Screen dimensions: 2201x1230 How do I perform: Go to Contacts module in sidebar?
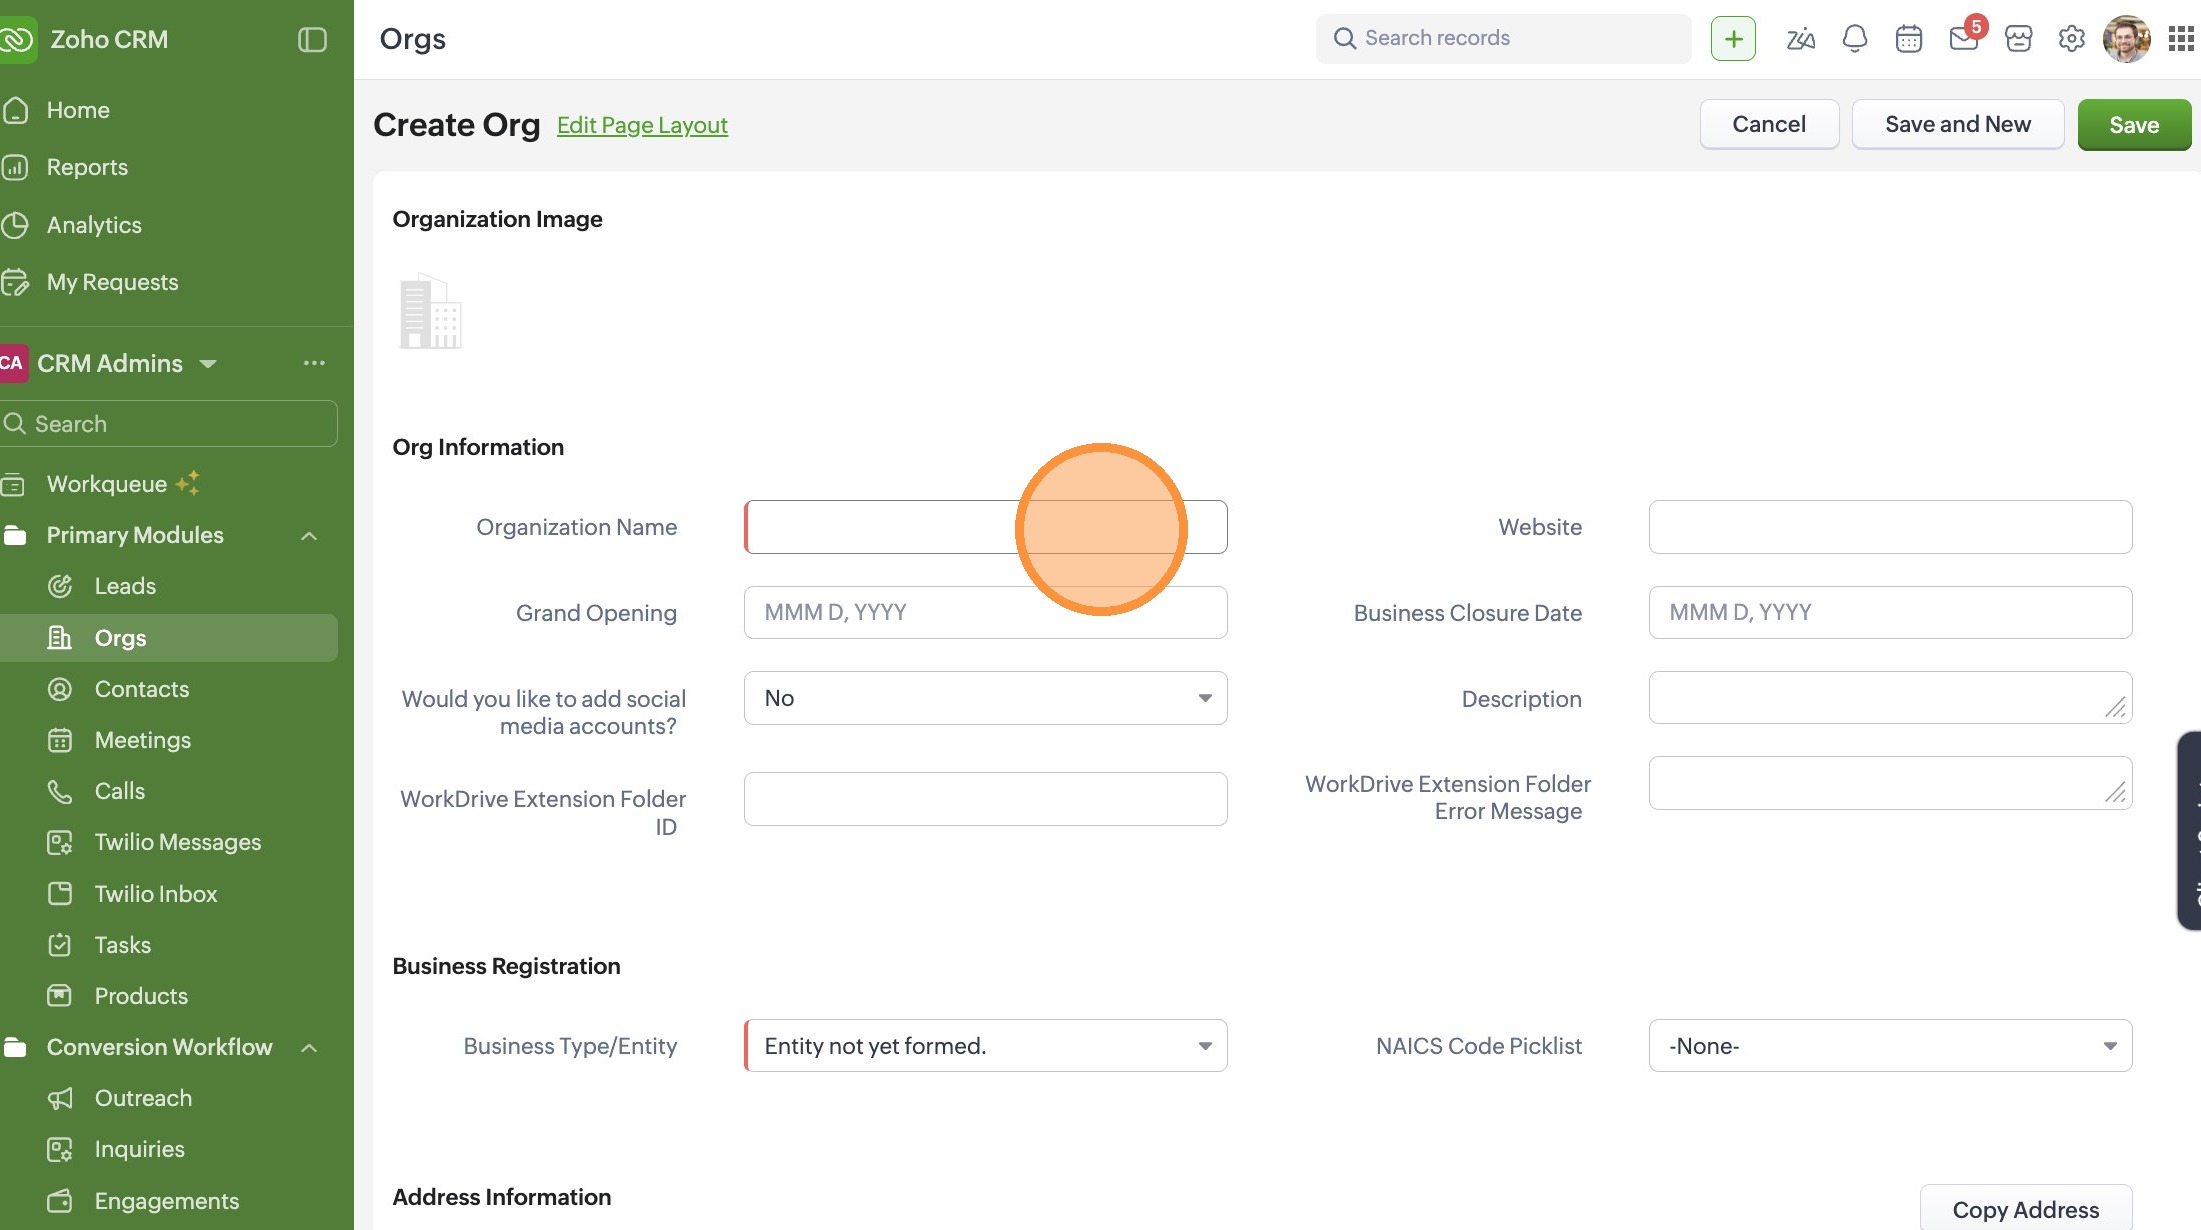tap(141, 689)
